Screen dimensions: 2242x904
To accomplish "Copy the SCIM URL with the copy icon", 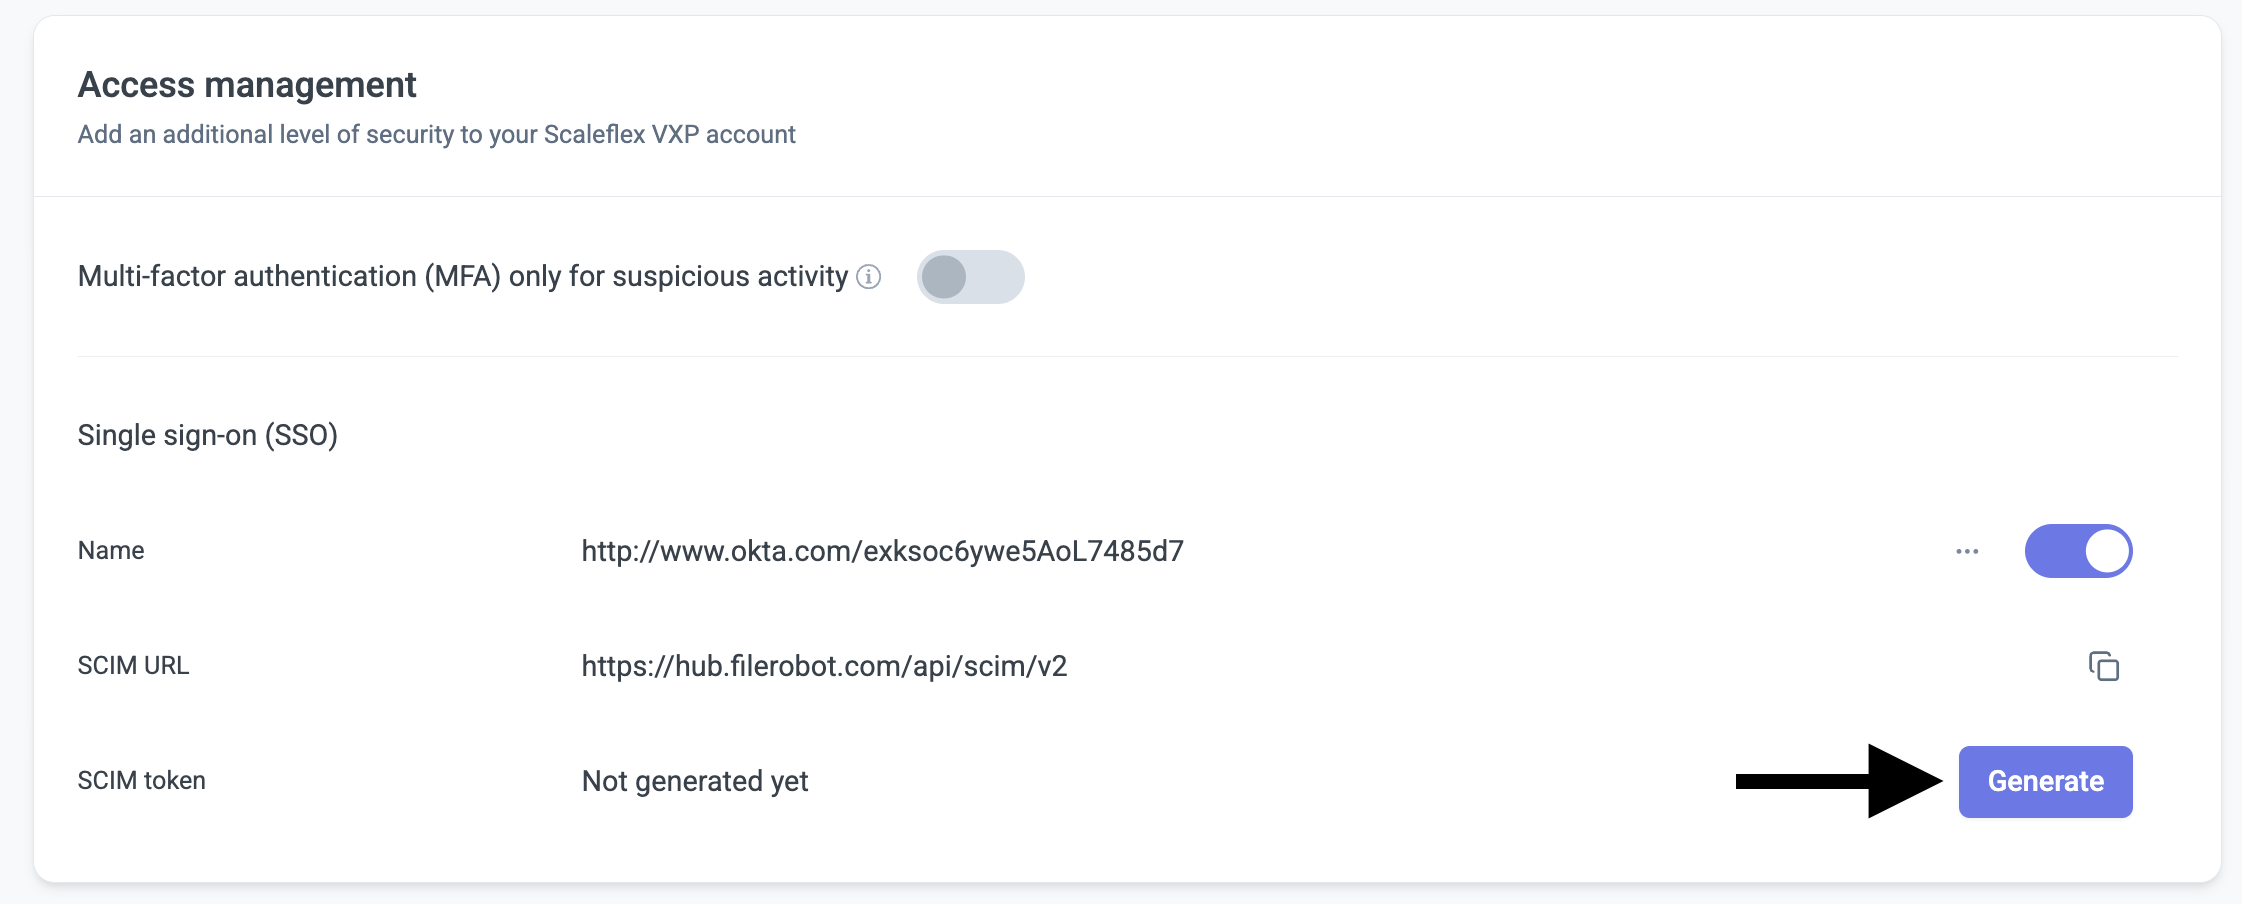I will [x=2103, y=666].
